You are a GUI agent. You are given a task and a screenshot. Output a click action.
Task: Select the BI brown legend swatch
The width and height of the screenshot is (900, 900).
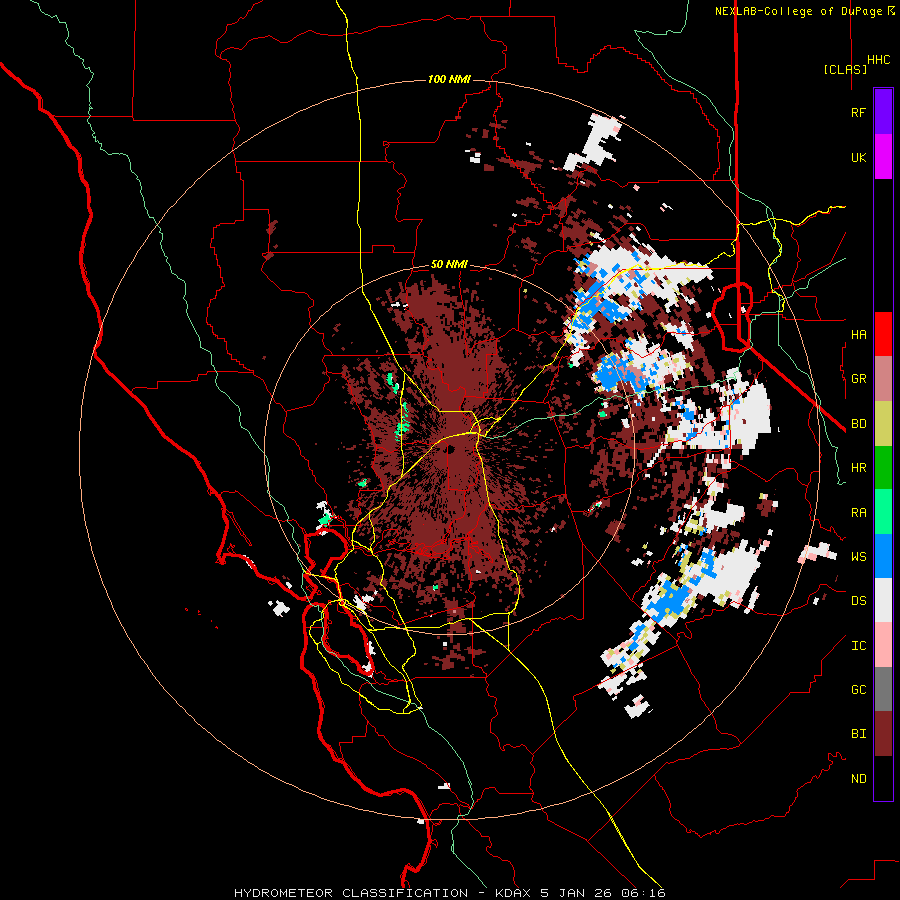point(883,734)
